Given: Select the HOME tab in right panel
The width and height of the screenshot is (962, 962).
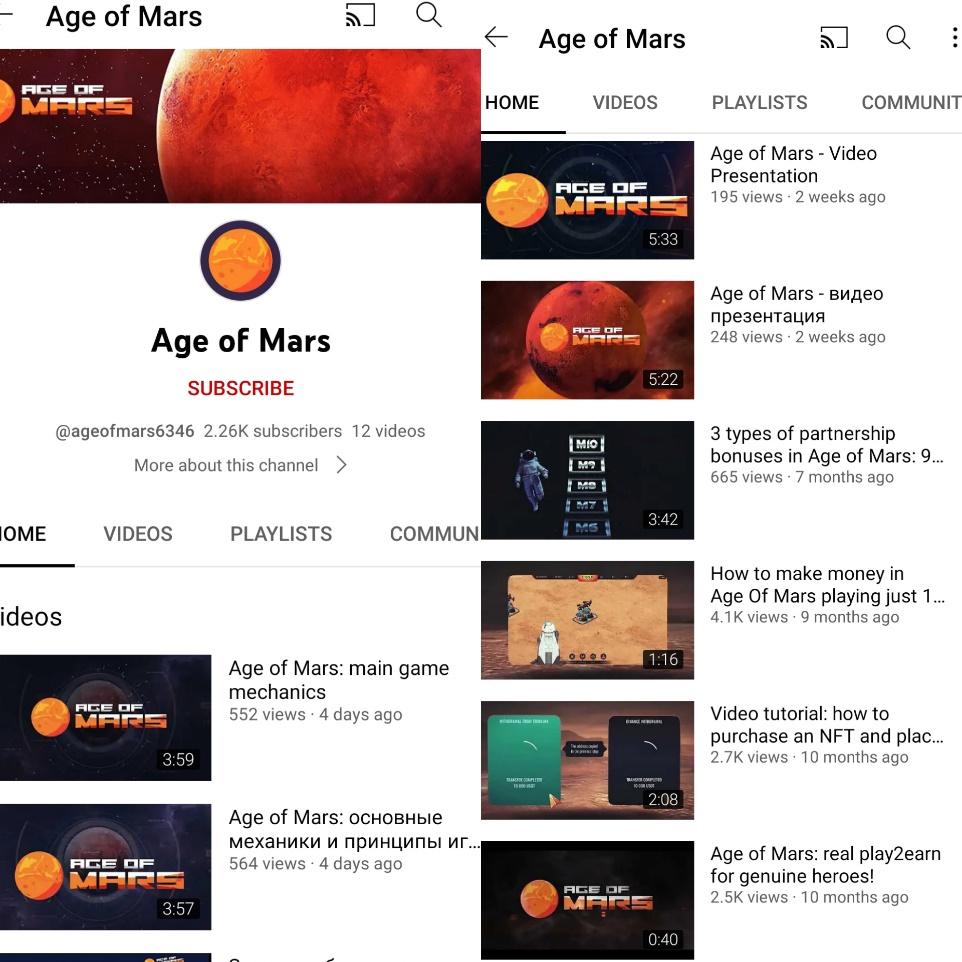Looking at the screenshot, I should pos(512,102).
